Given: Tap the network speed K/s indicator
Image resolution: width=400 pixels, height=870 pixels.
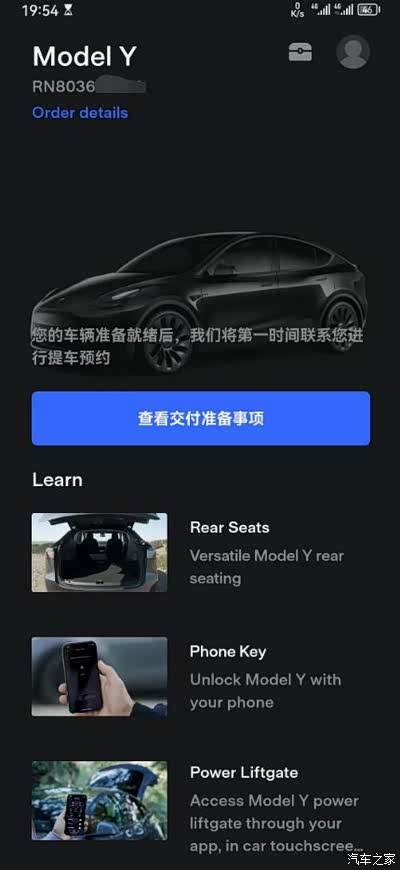Looking at the screenshot, I should click(297, 11).
